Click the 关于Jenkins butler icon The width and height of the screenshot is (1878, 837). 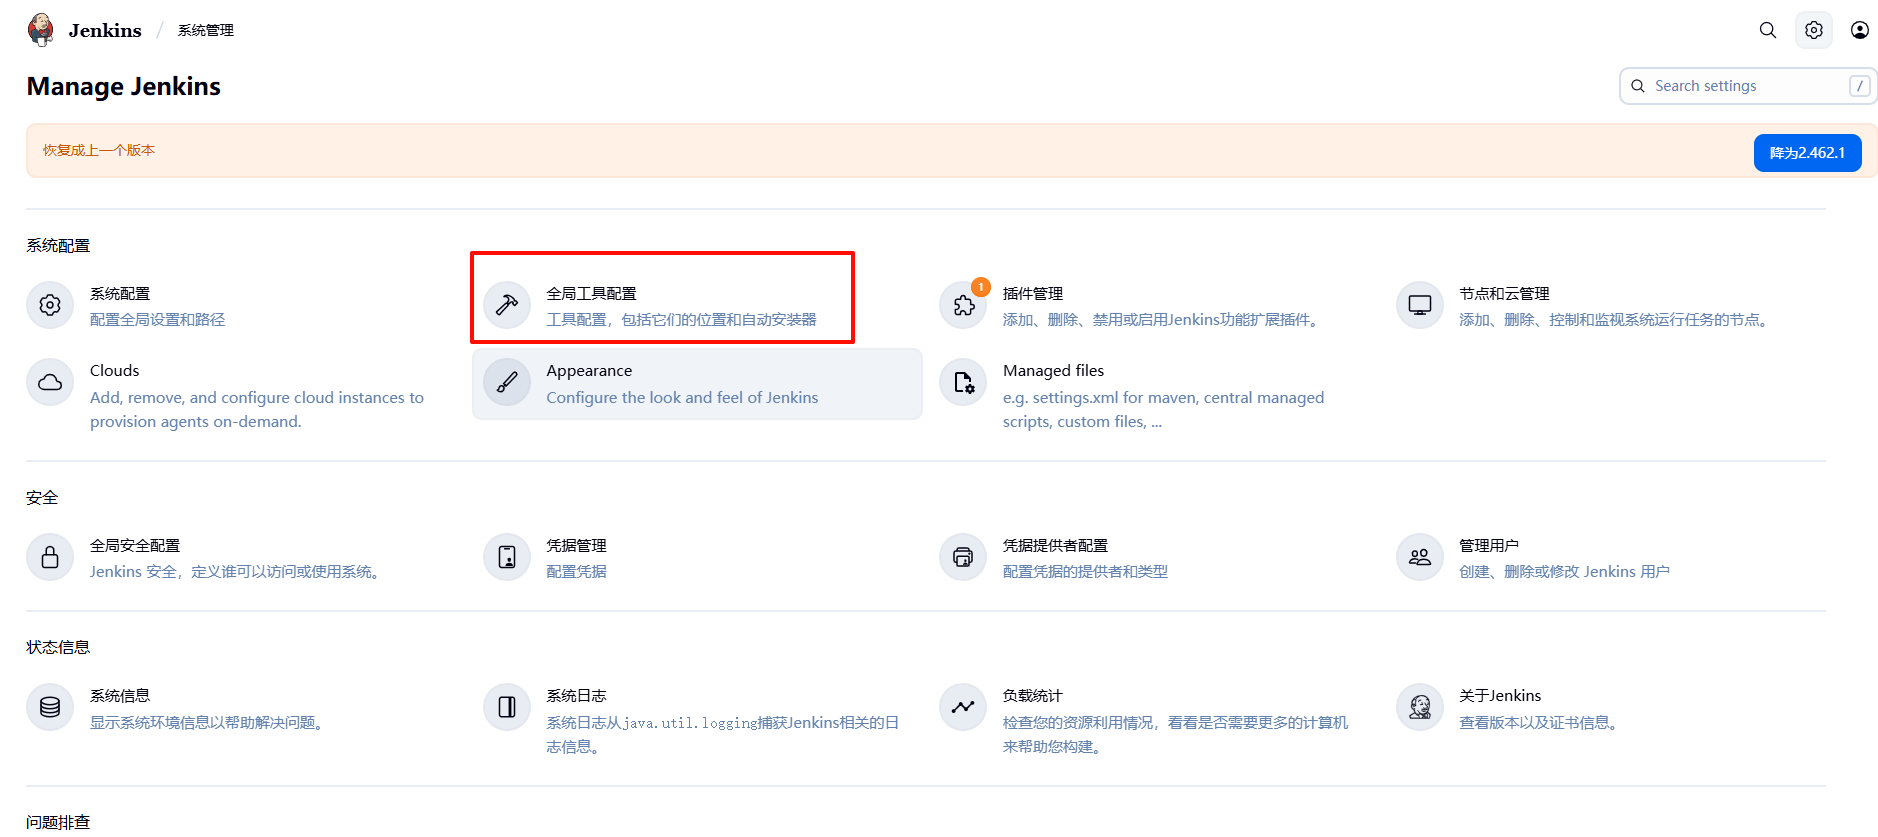point(1420,707)
